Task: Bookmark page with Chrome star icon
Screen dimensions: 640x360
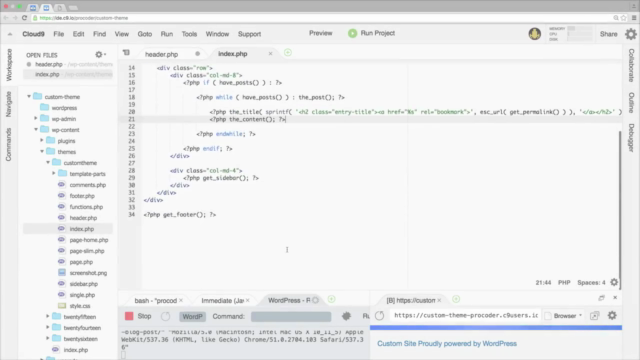Action: (624, 18)
